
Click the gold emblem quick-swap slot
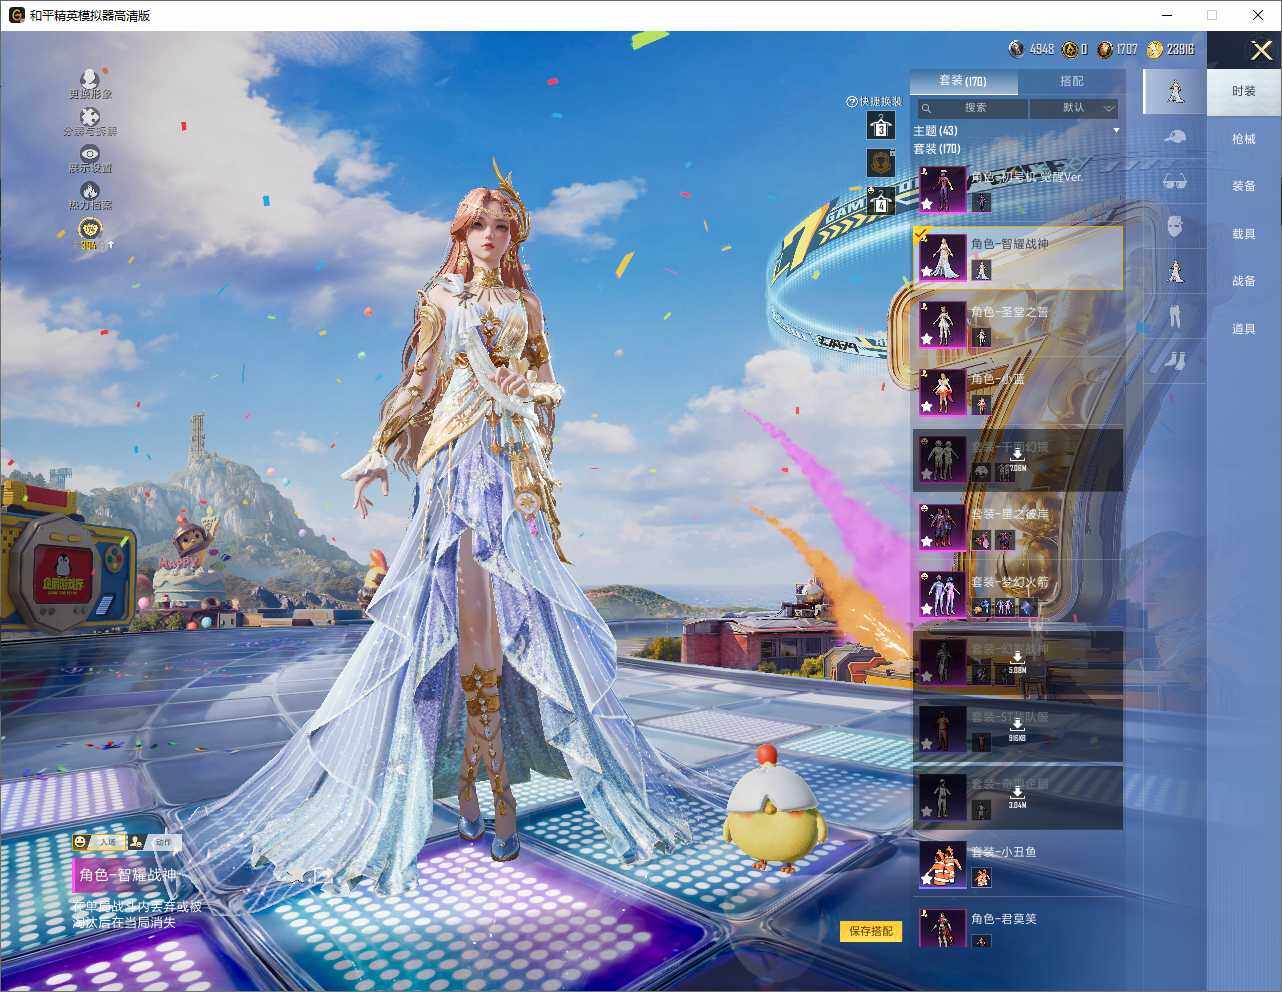point(880,162)
